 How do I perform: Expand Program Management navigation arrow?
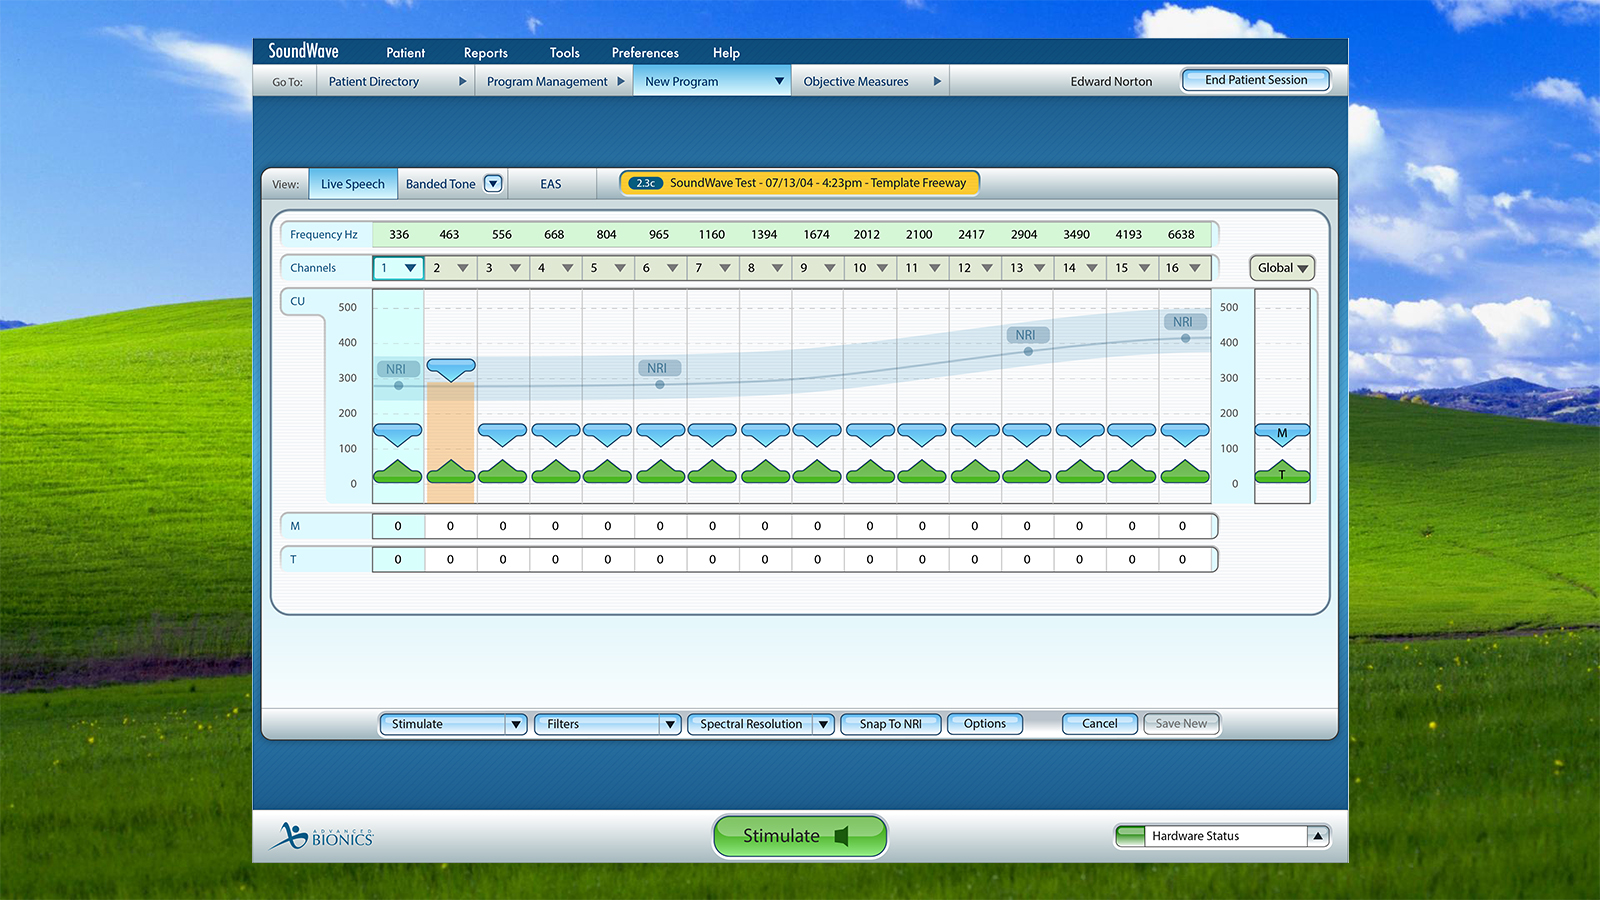point(621,82)
